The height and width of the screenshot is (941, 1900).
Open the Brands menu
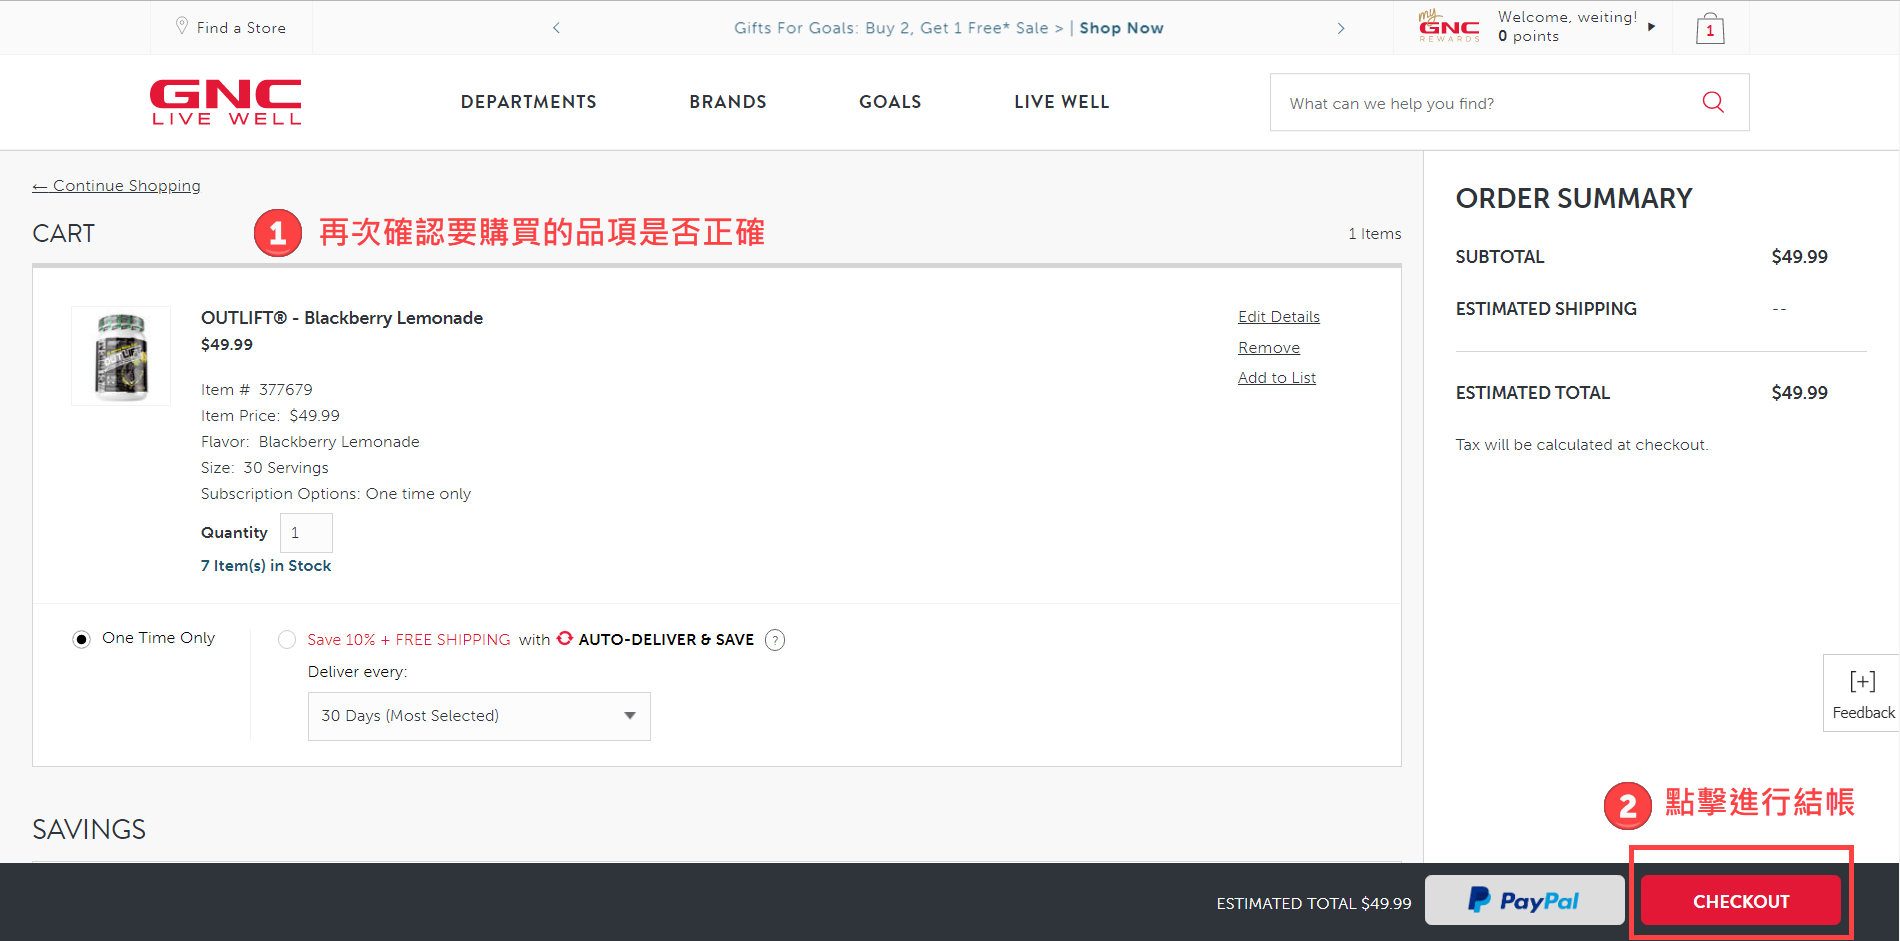click(727, 102)
